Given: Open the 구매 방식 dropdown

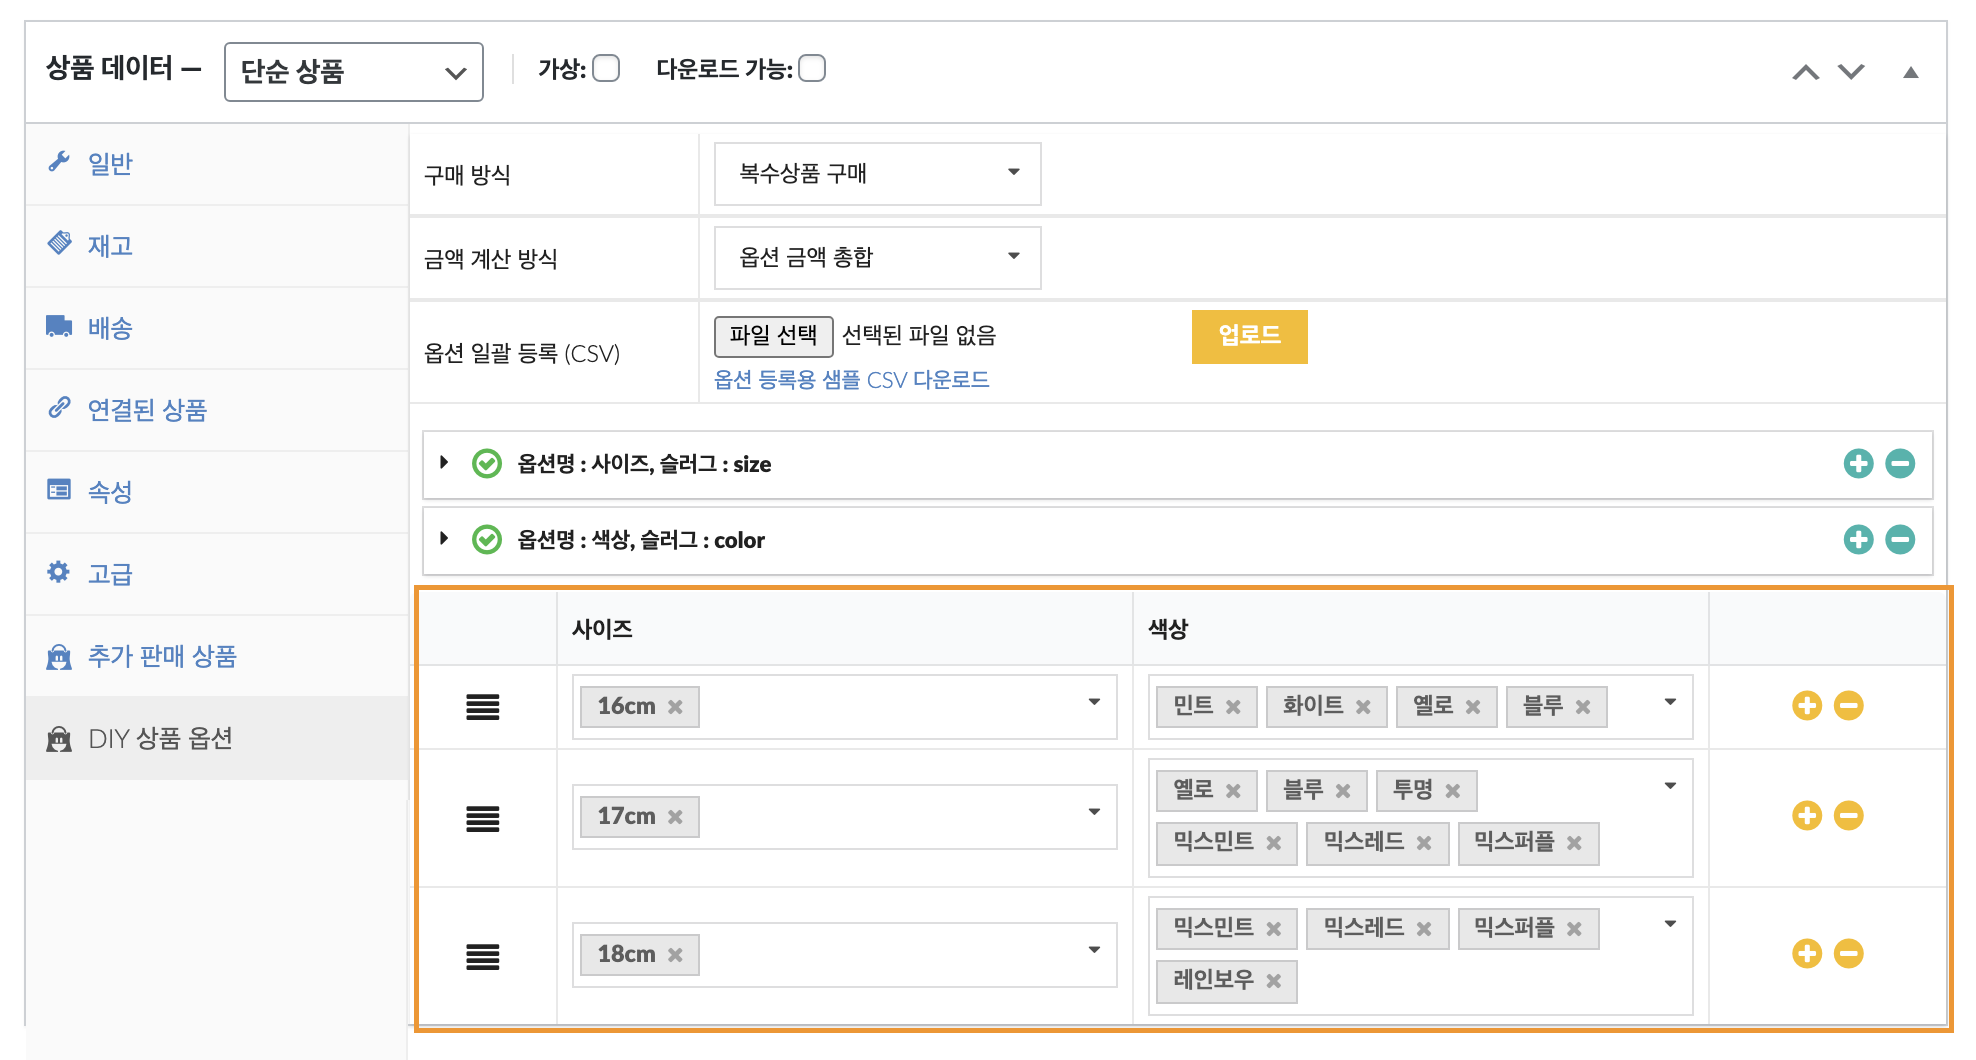Looking at the screenshot, I should (877, 174).
